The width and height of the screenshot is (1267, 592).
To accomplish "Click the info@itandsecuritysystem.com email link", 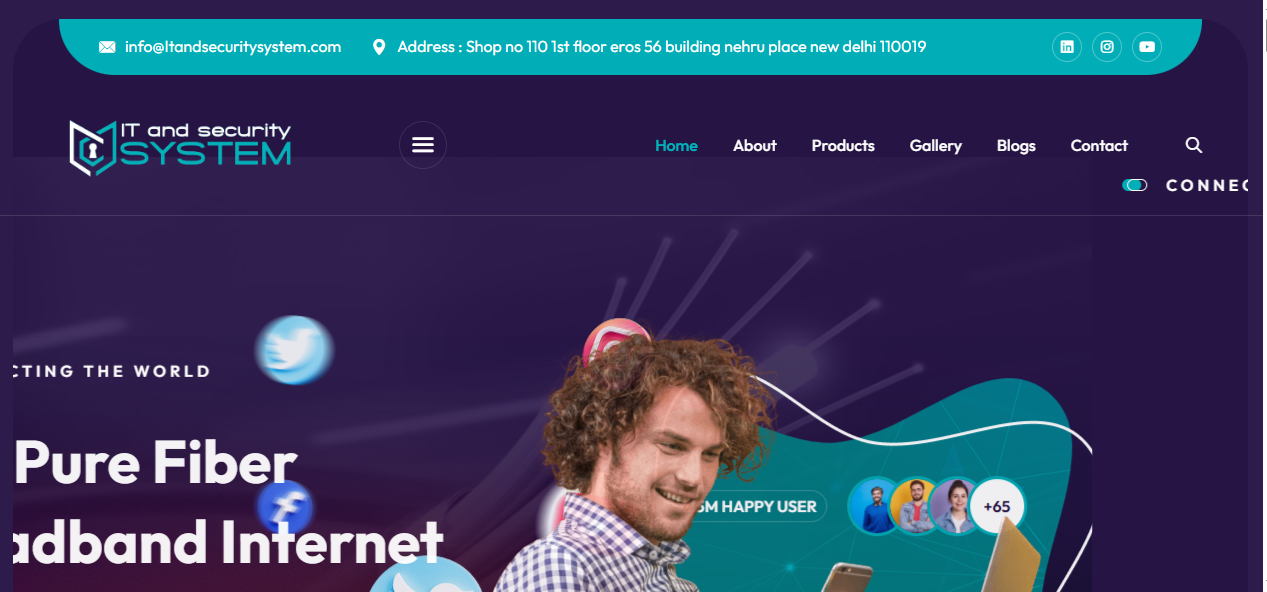I will click(x=233, y=47).
